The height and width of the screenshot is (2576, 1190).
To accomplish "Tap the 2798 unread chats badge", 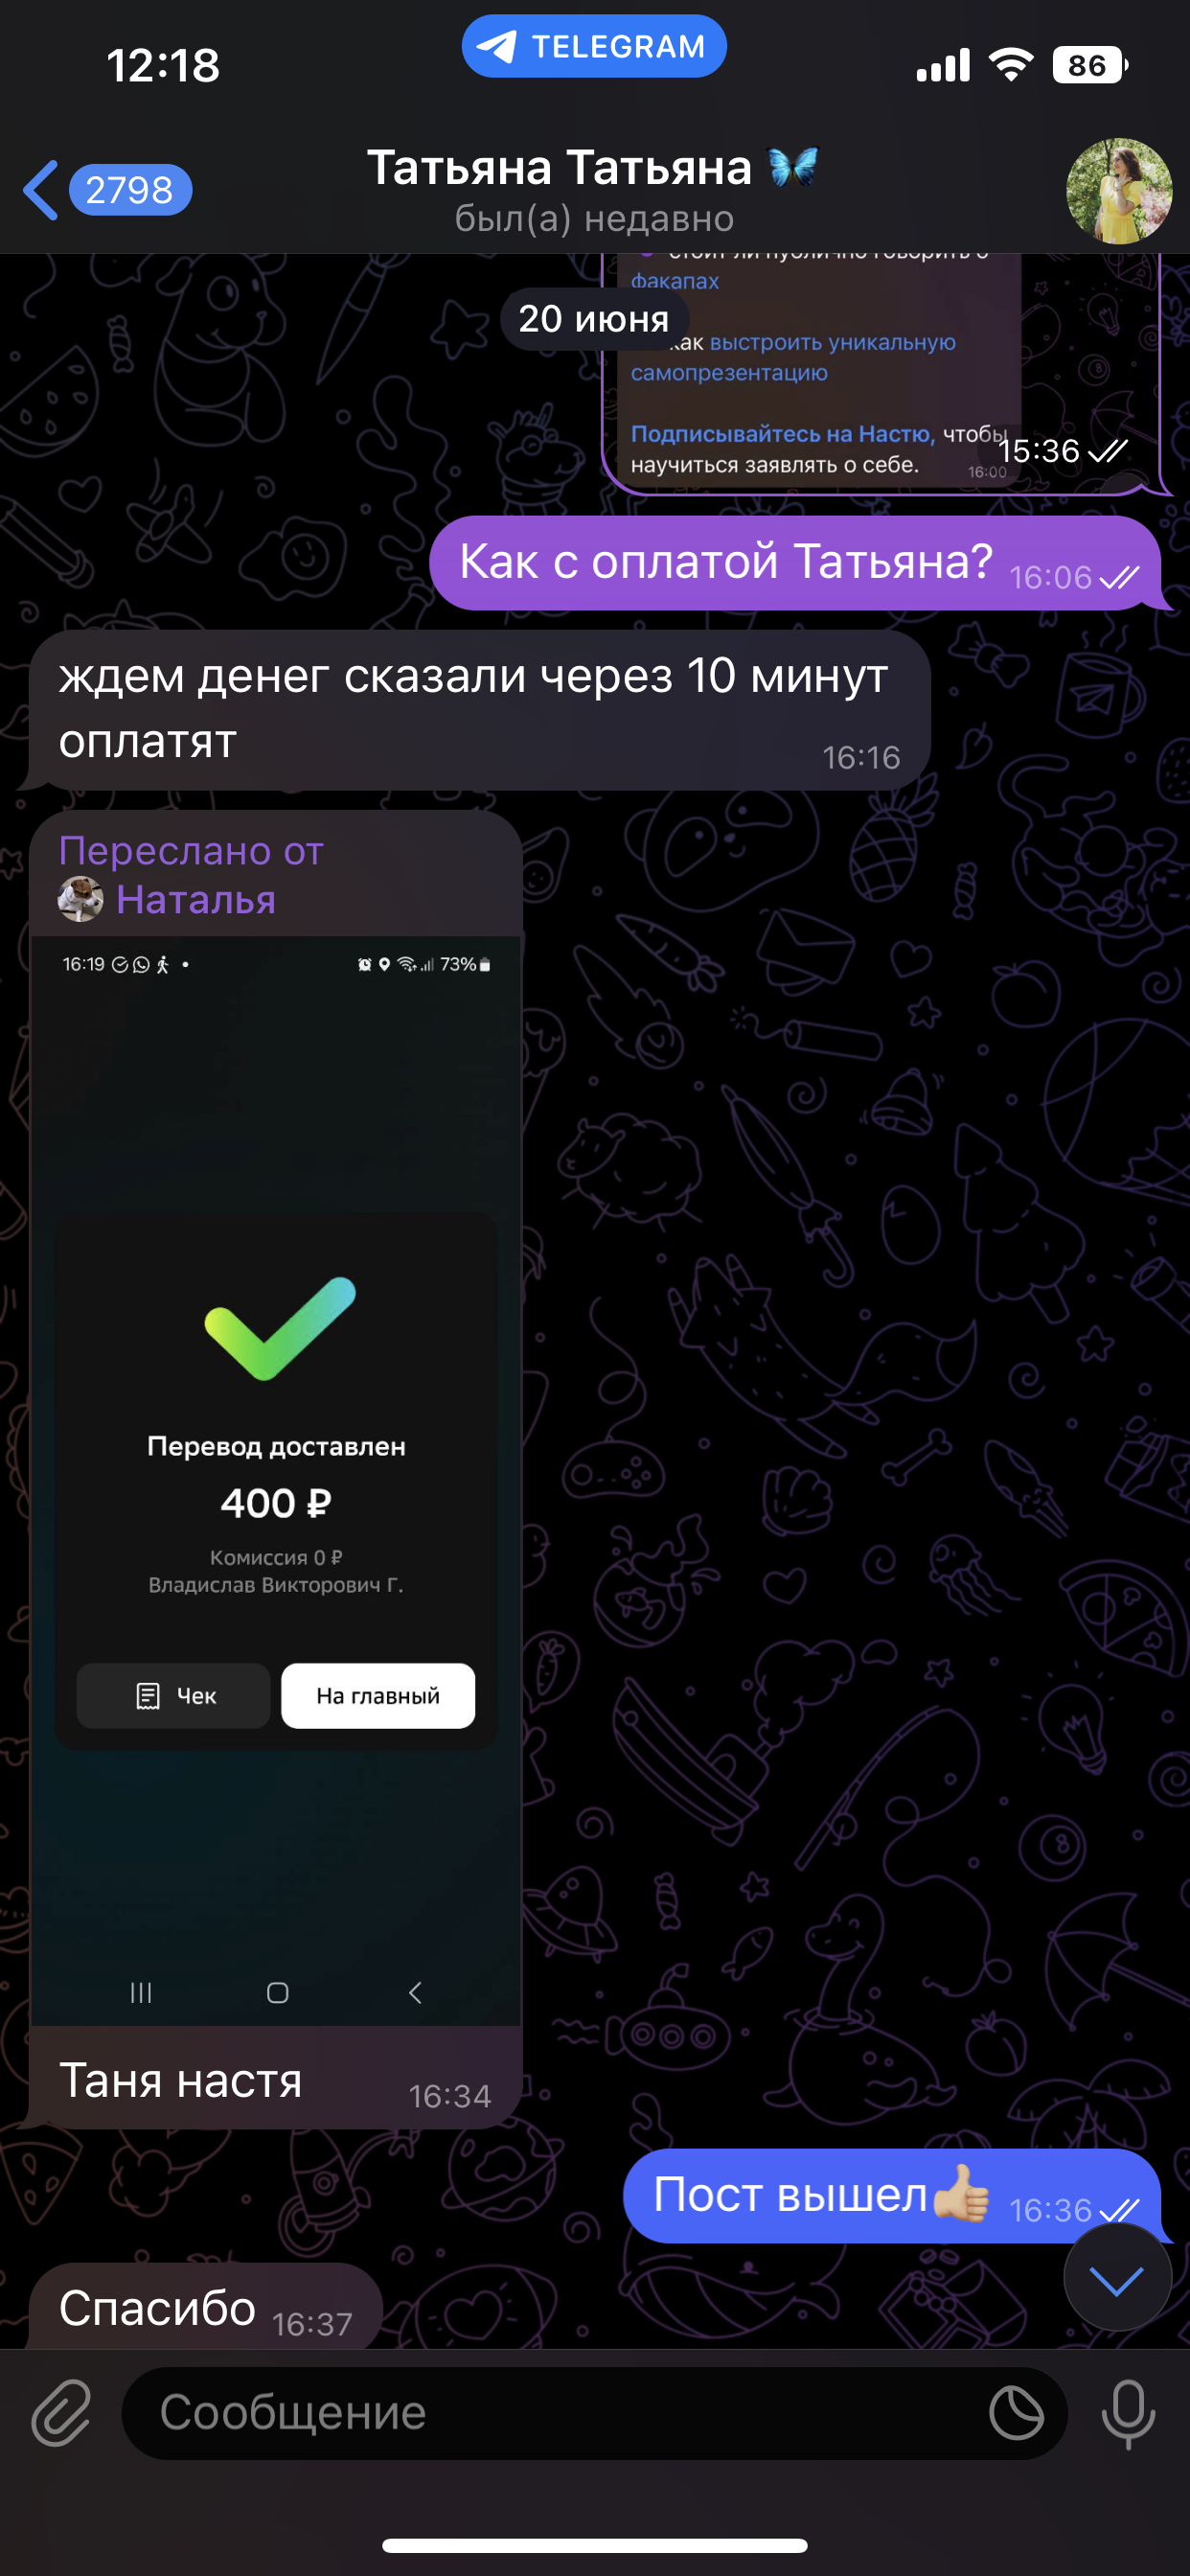I will coord(130,190).
